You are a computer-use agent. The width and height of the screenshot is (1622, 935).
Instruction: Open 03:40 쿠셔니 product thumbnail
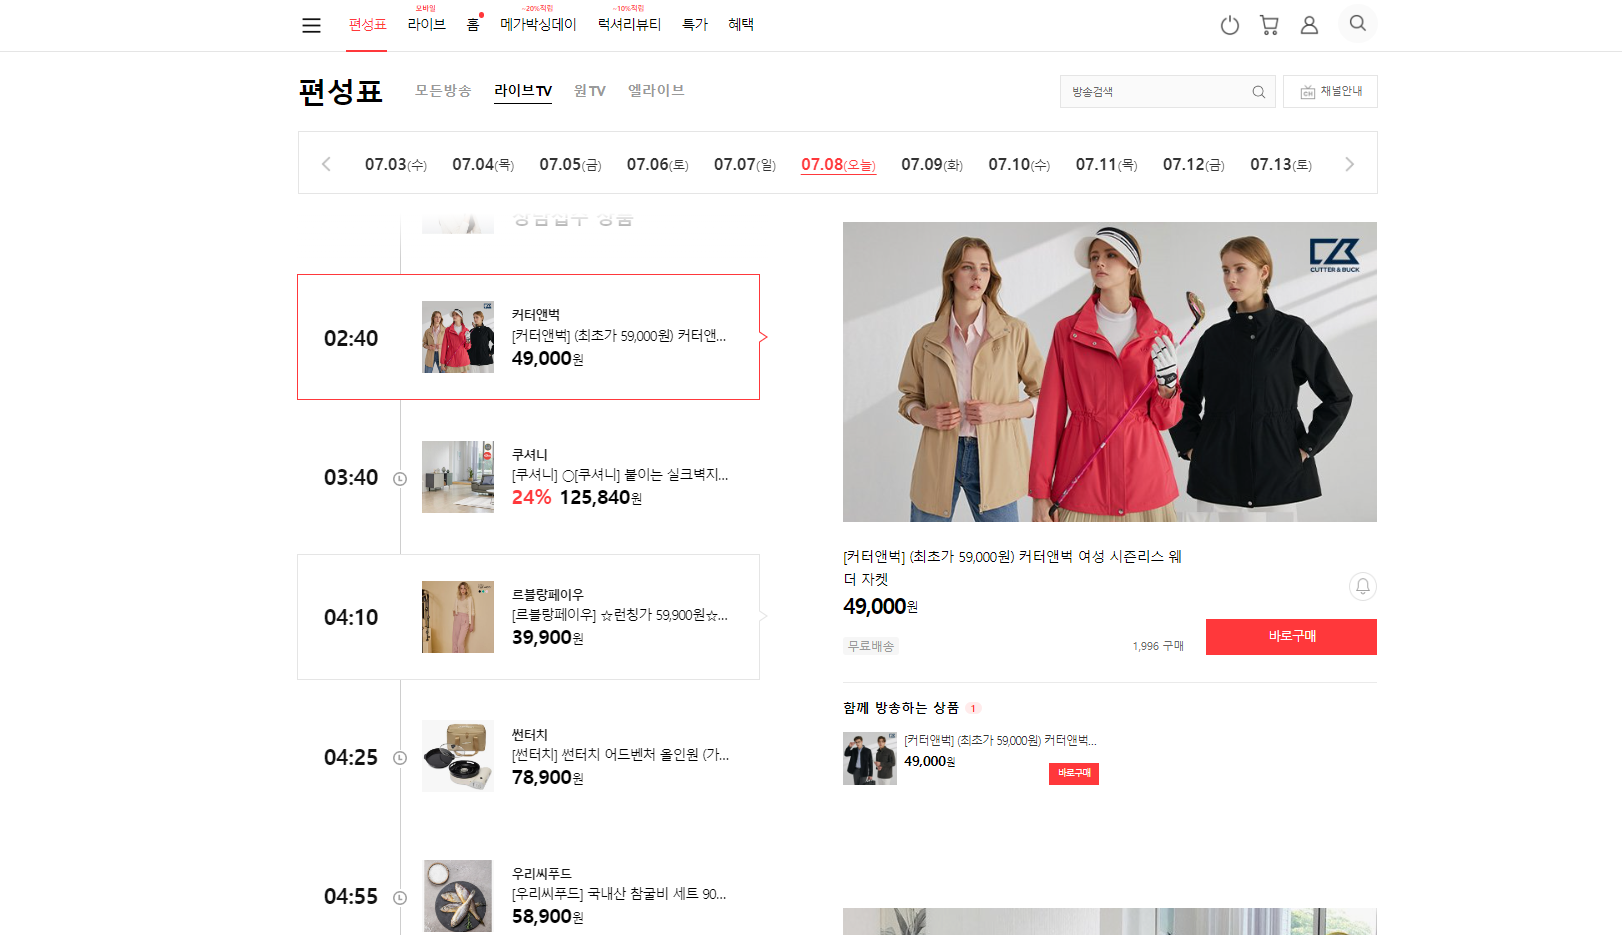point(458,477)
